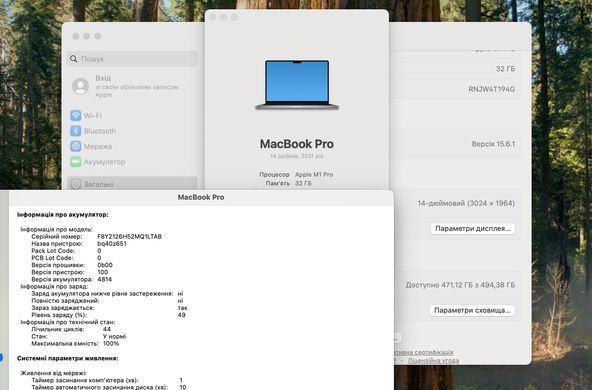The image size is (592, 390).
Task: Open Bluetooth settings via its sidebar icon
Action: pyautogui.click(x=76, y=131)
